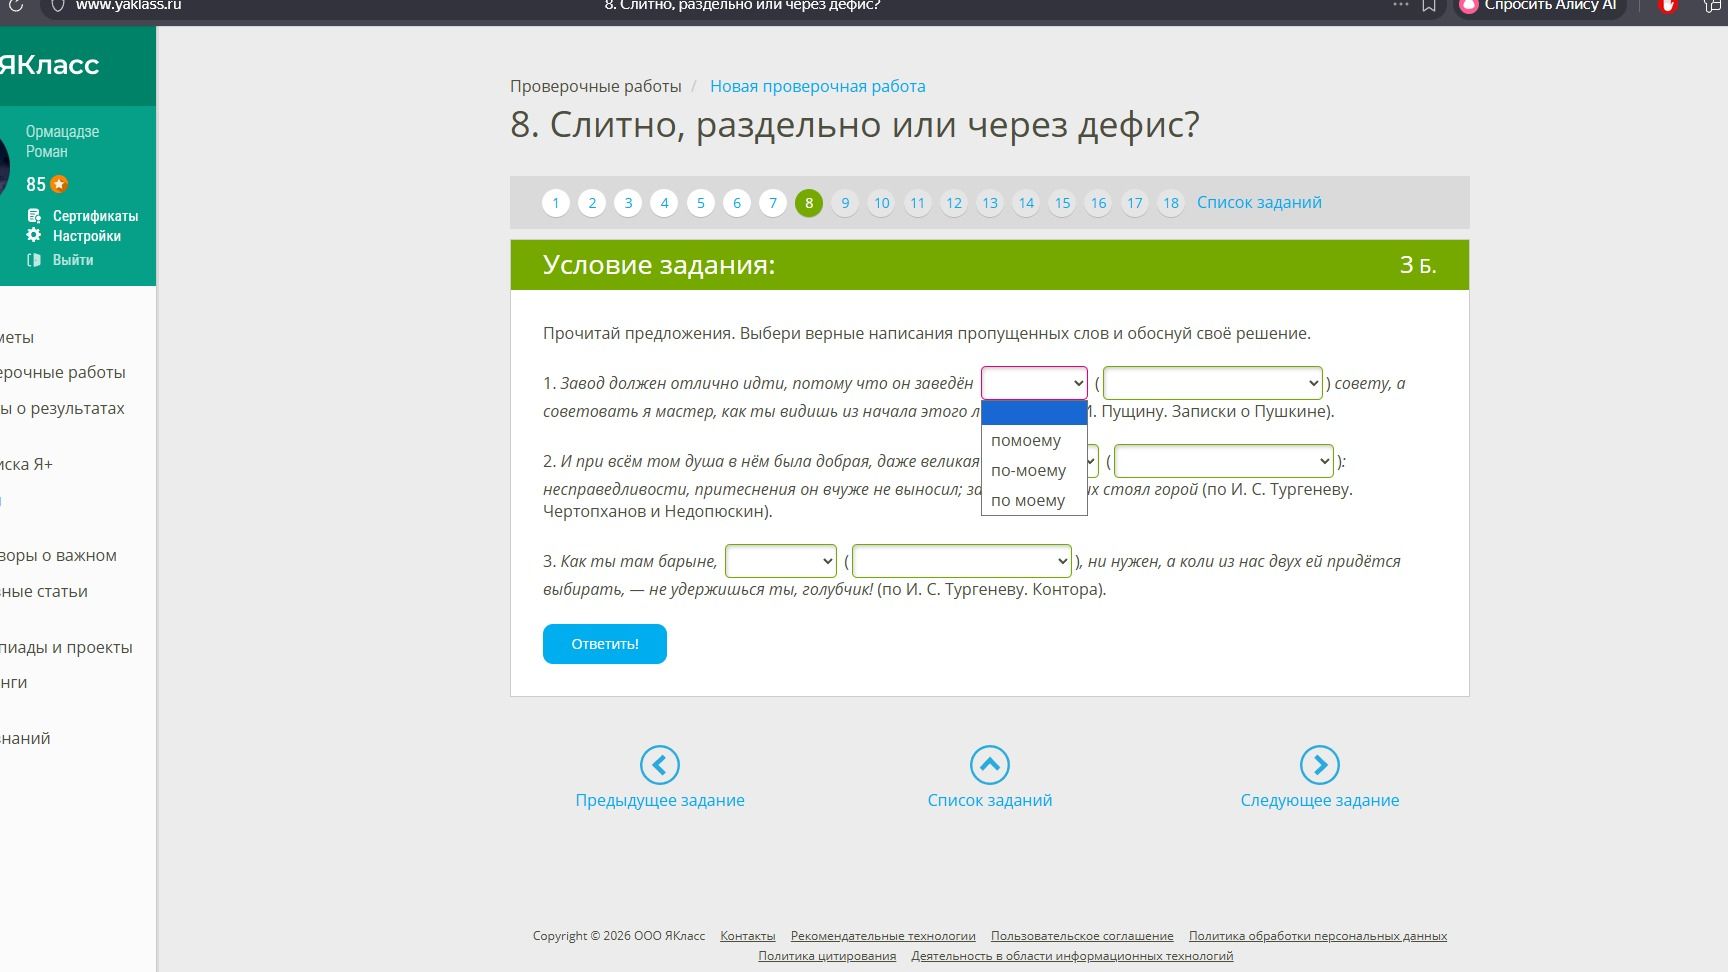Go to task number 6
This screenshot has height=972, width=1728.
[x=737, y=203]
